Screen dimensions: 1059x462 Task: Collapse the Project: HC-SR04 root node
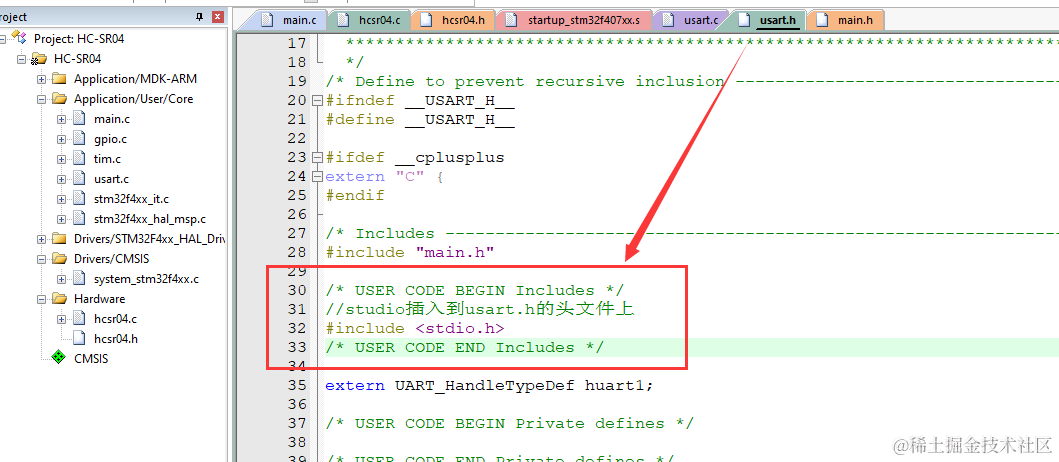3,39
